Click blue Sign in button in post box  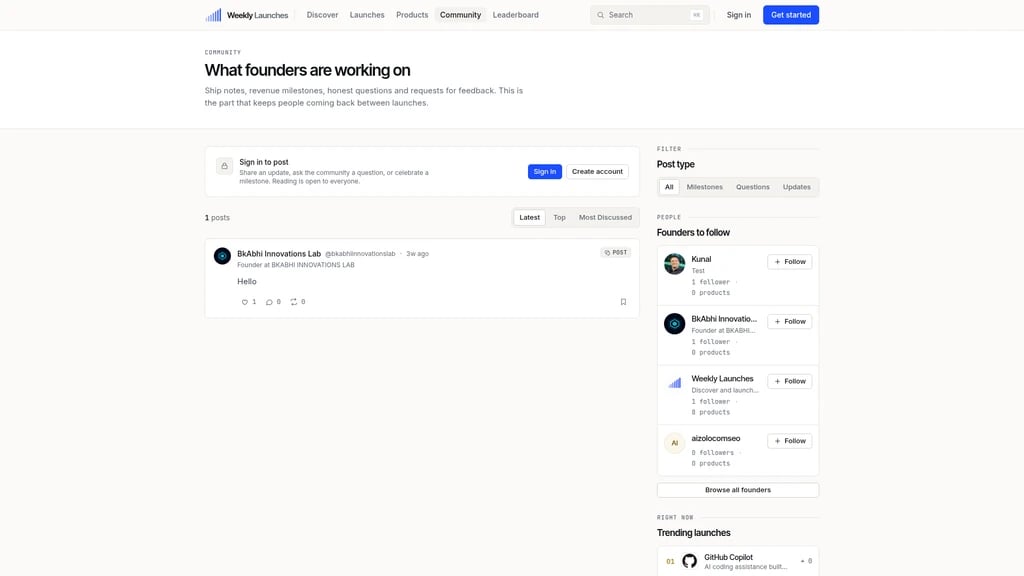click(545, 172)
